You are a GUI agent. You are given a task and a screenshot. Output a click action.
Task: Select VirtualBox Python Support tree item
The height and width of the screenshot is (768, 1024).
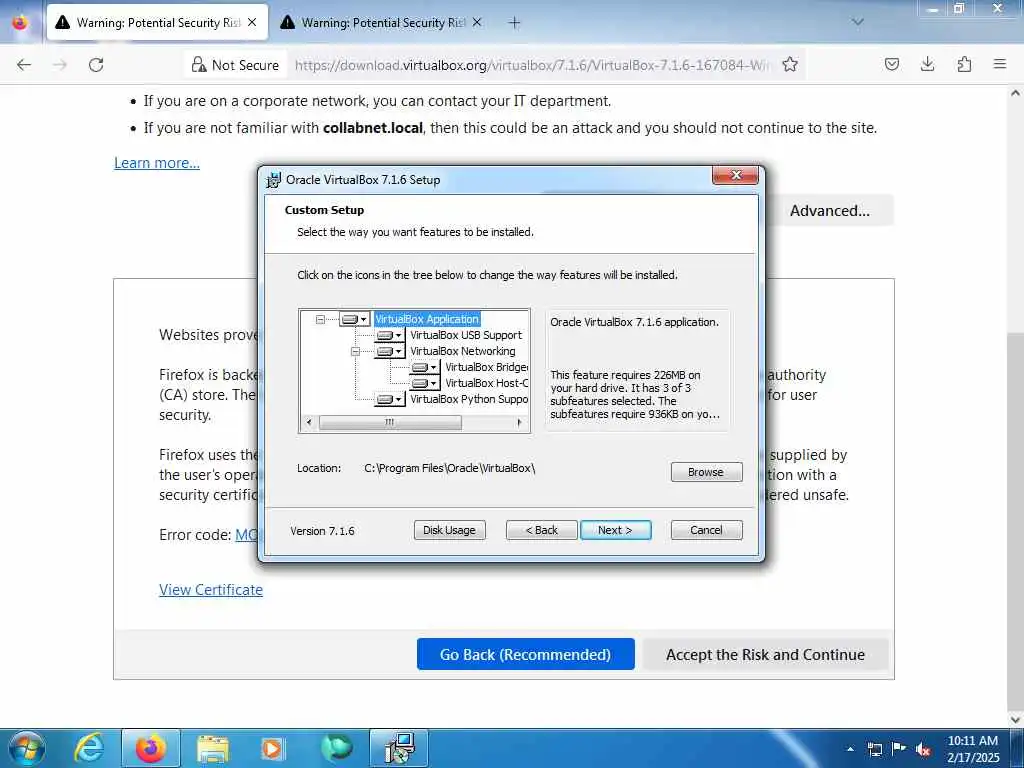click(469, 399)
